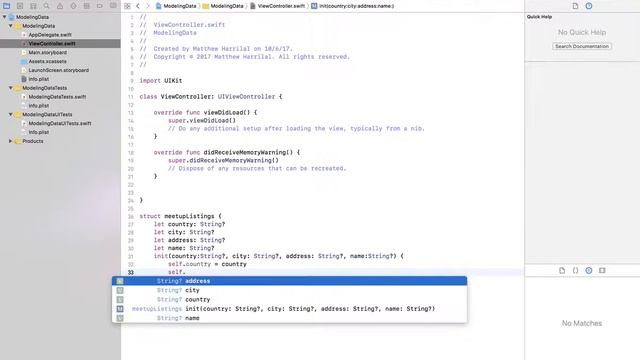Click the 'let address: String?' line
This screenshot has width=640, height=360.
click(x=189, y=240)
